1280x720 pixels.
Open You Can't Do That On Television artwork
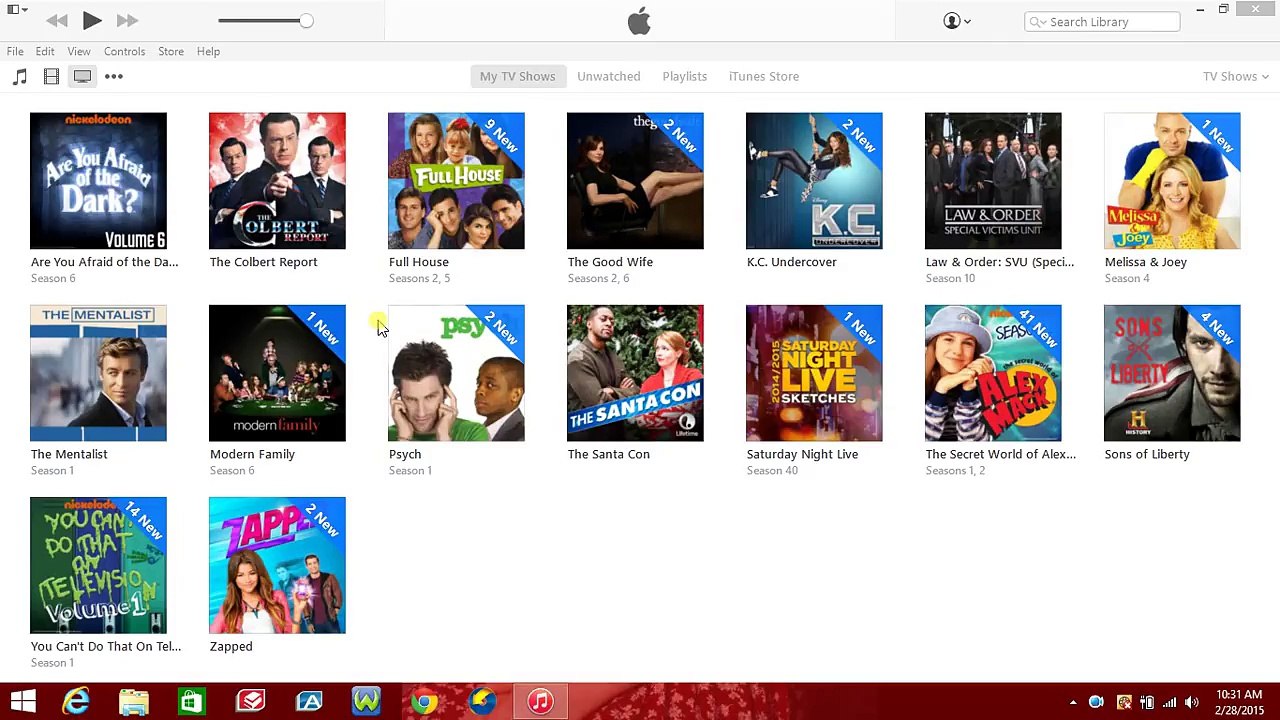98,565
